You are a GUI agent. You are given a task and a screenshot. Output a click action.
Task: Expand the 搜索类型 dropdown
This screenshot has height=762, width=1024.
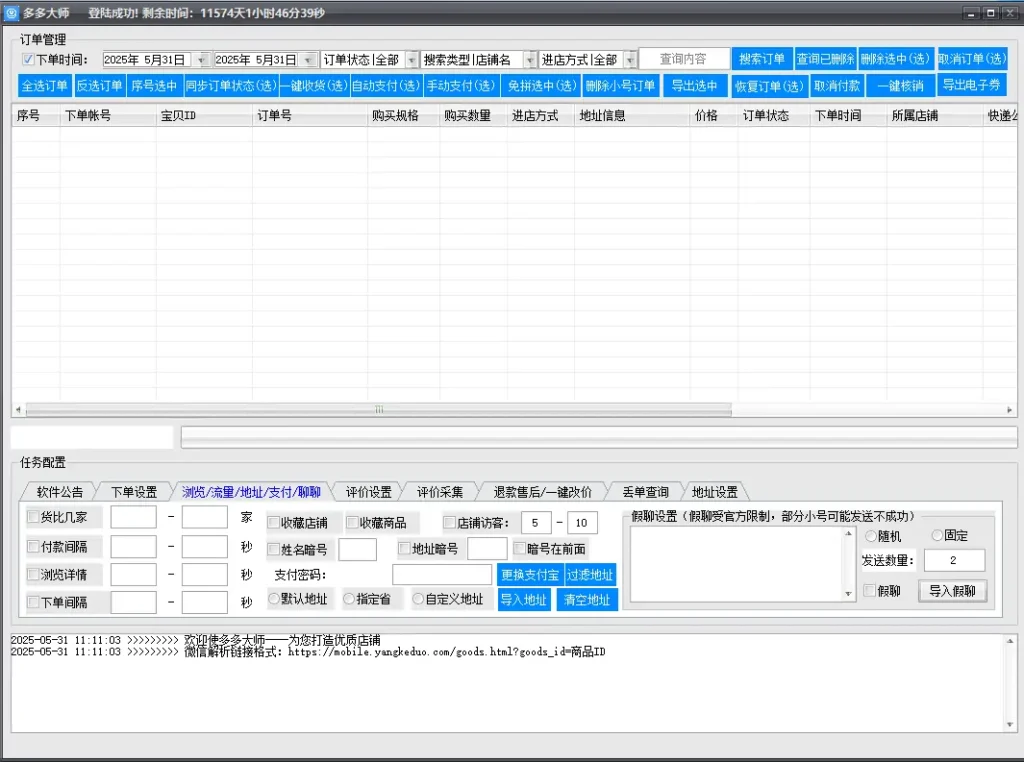click(530, 59)
